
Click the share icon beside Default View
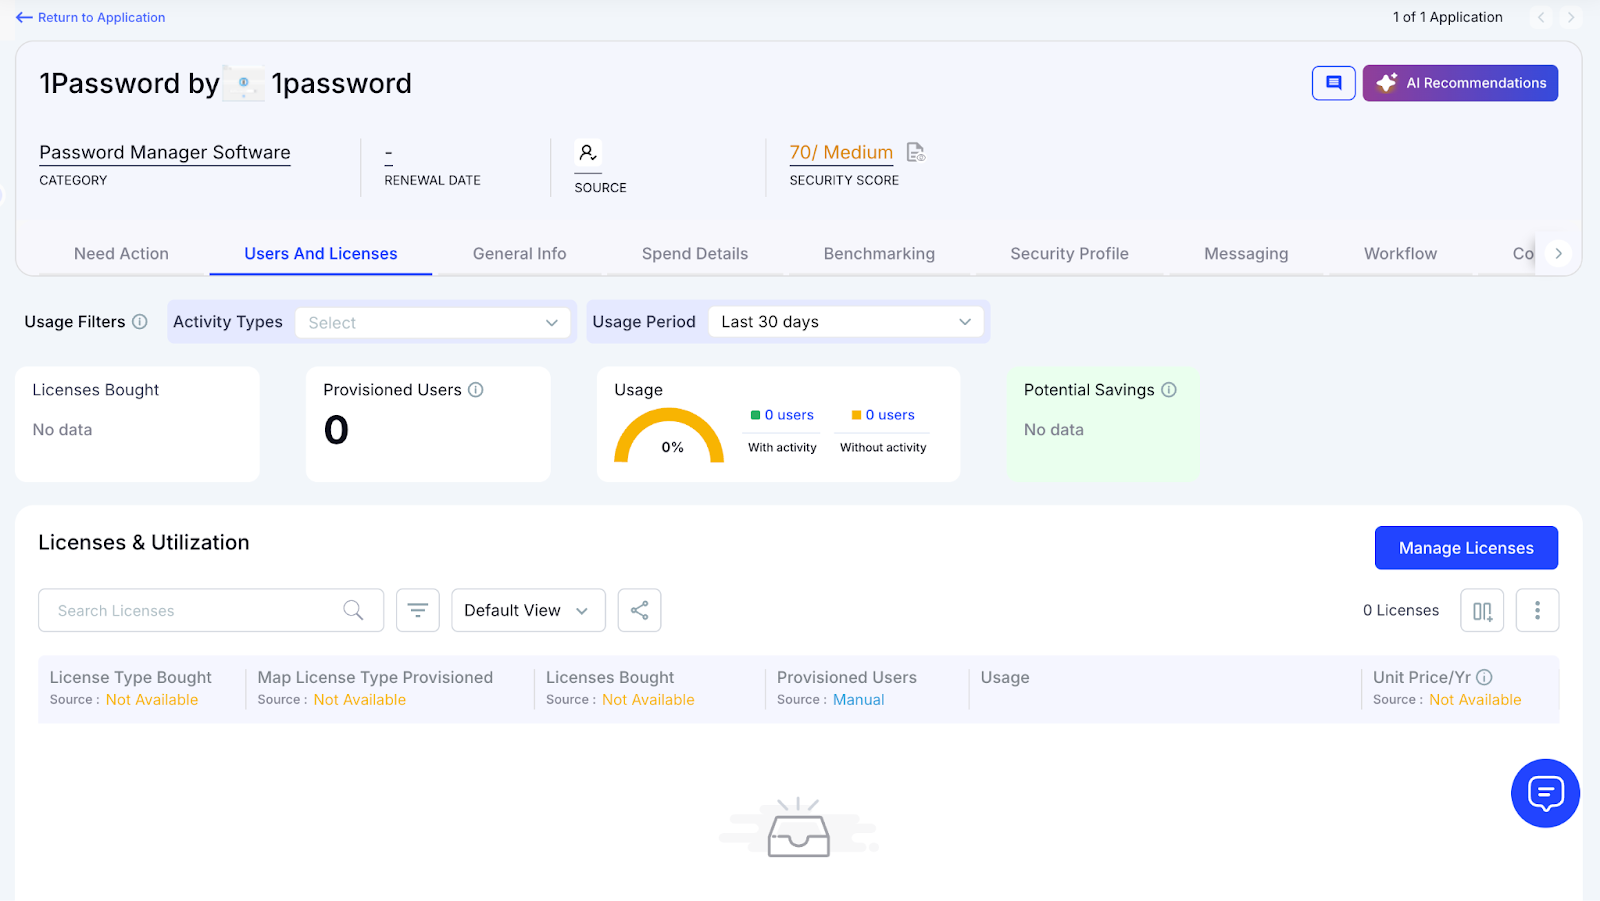640,610
